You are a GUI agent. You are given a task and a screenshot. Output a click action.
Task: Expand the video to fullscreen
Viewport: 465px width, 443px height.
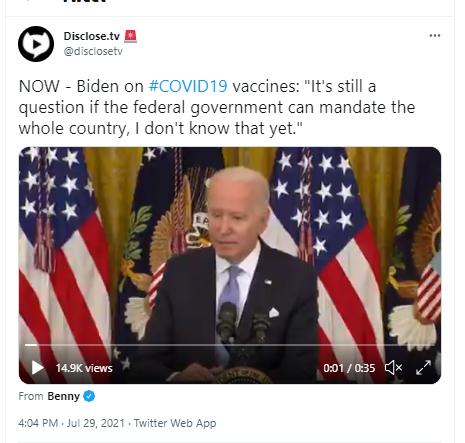click(x=423, y=368)
